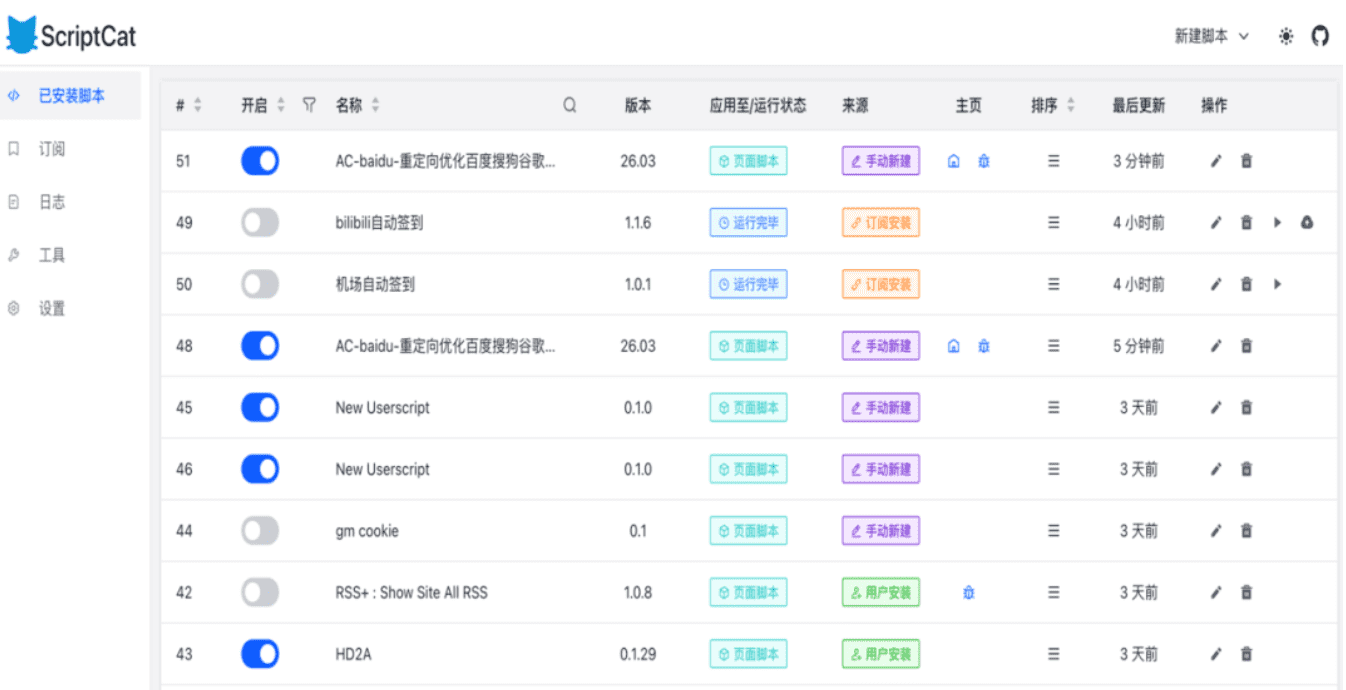Disable the HD2A script switch
This screenshot has height=690, width=1346.
click(x=260, y=654)
